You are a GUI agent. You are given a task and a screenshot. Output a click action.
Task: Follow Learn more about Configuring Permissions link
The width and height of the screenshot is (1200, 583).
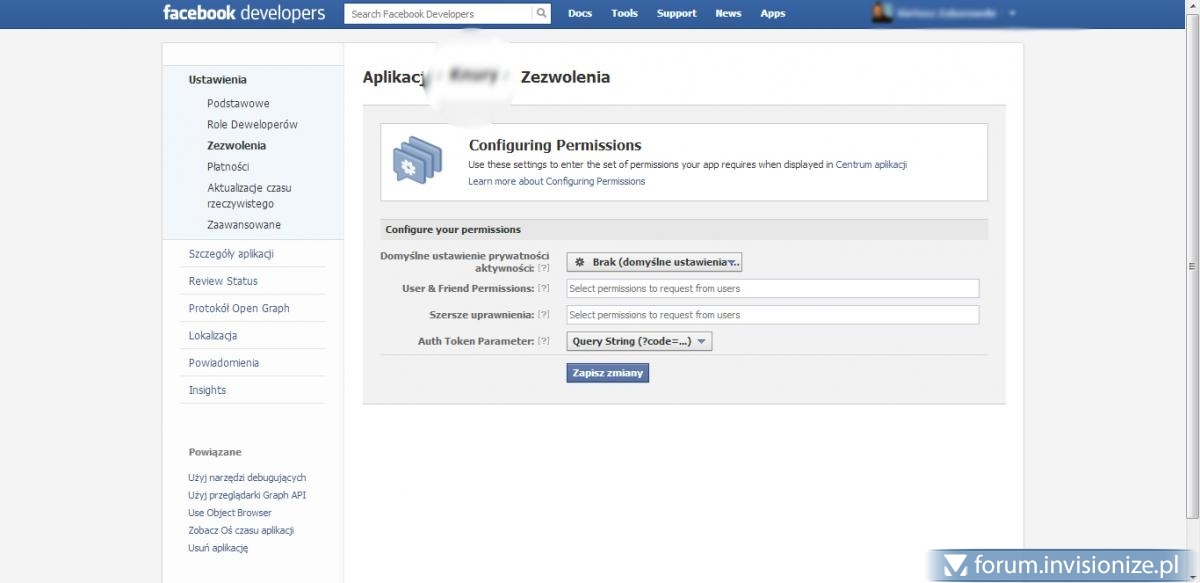point(556,182)
